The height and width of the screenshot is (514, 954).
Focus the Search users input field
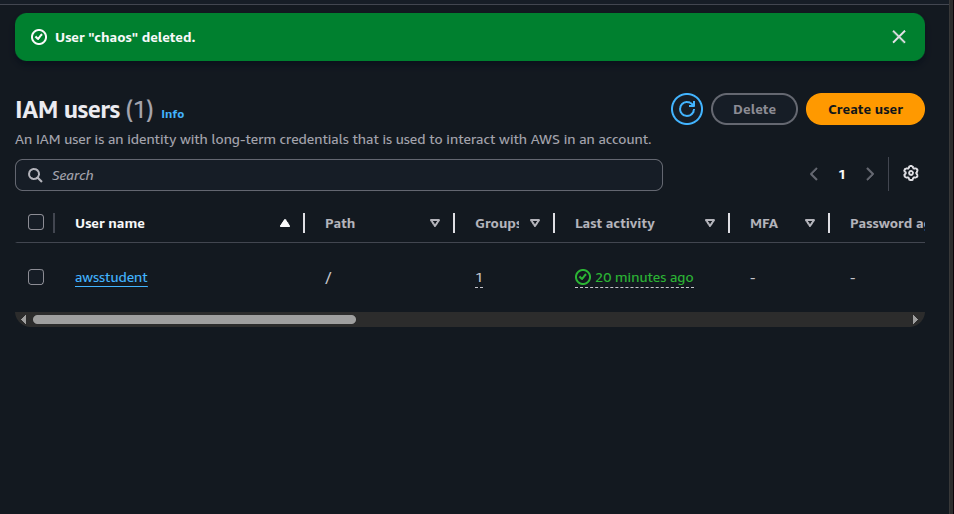(339, 175)
